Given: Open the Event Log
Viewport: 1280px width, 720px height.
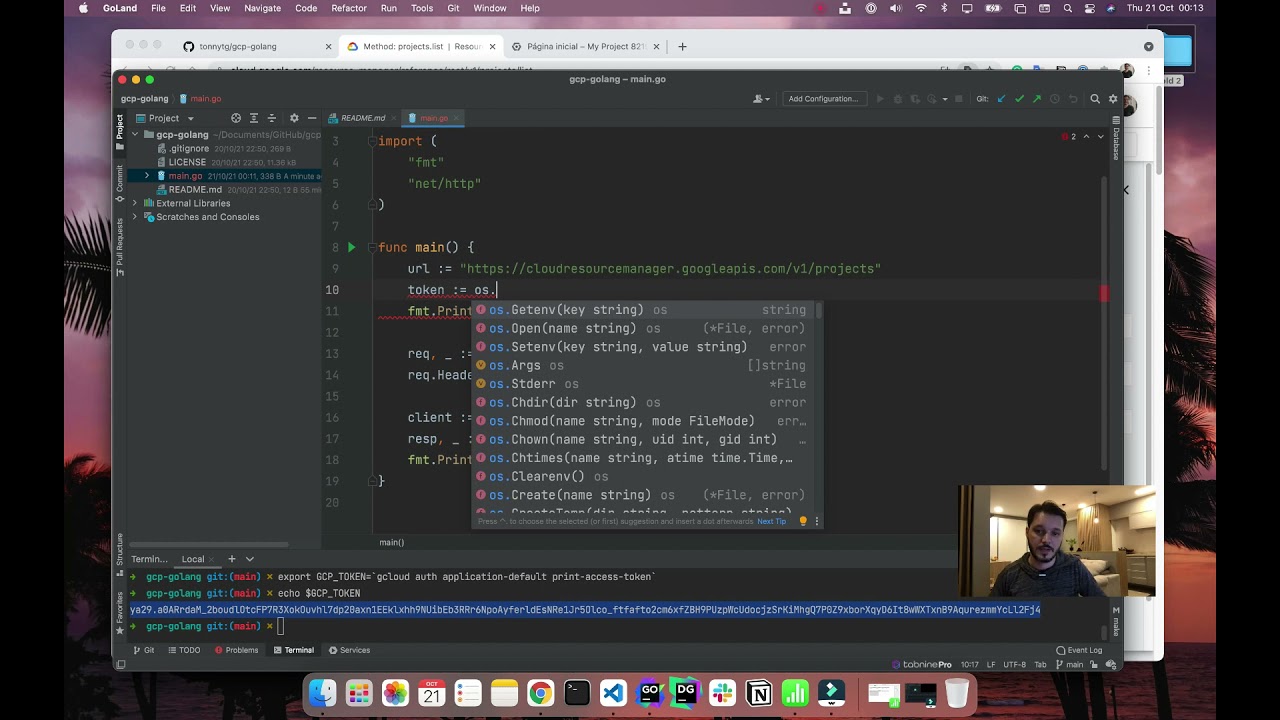Looking at the screenshot, I should pyautogui.click(x=1079, y=650).
